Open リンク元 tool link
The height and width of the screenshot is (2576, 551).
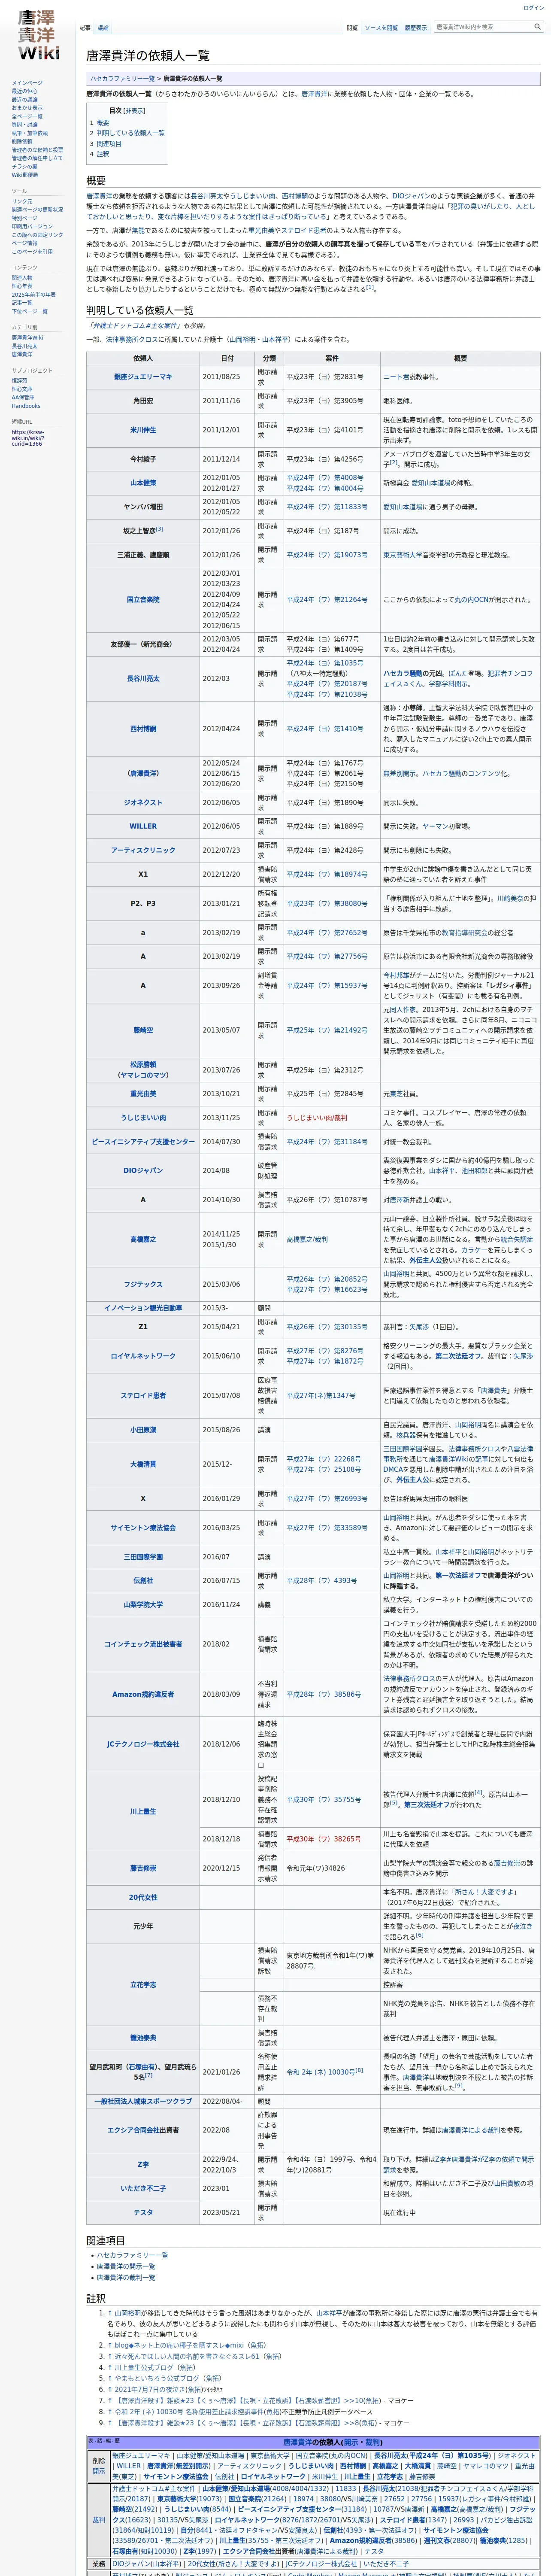22,201
